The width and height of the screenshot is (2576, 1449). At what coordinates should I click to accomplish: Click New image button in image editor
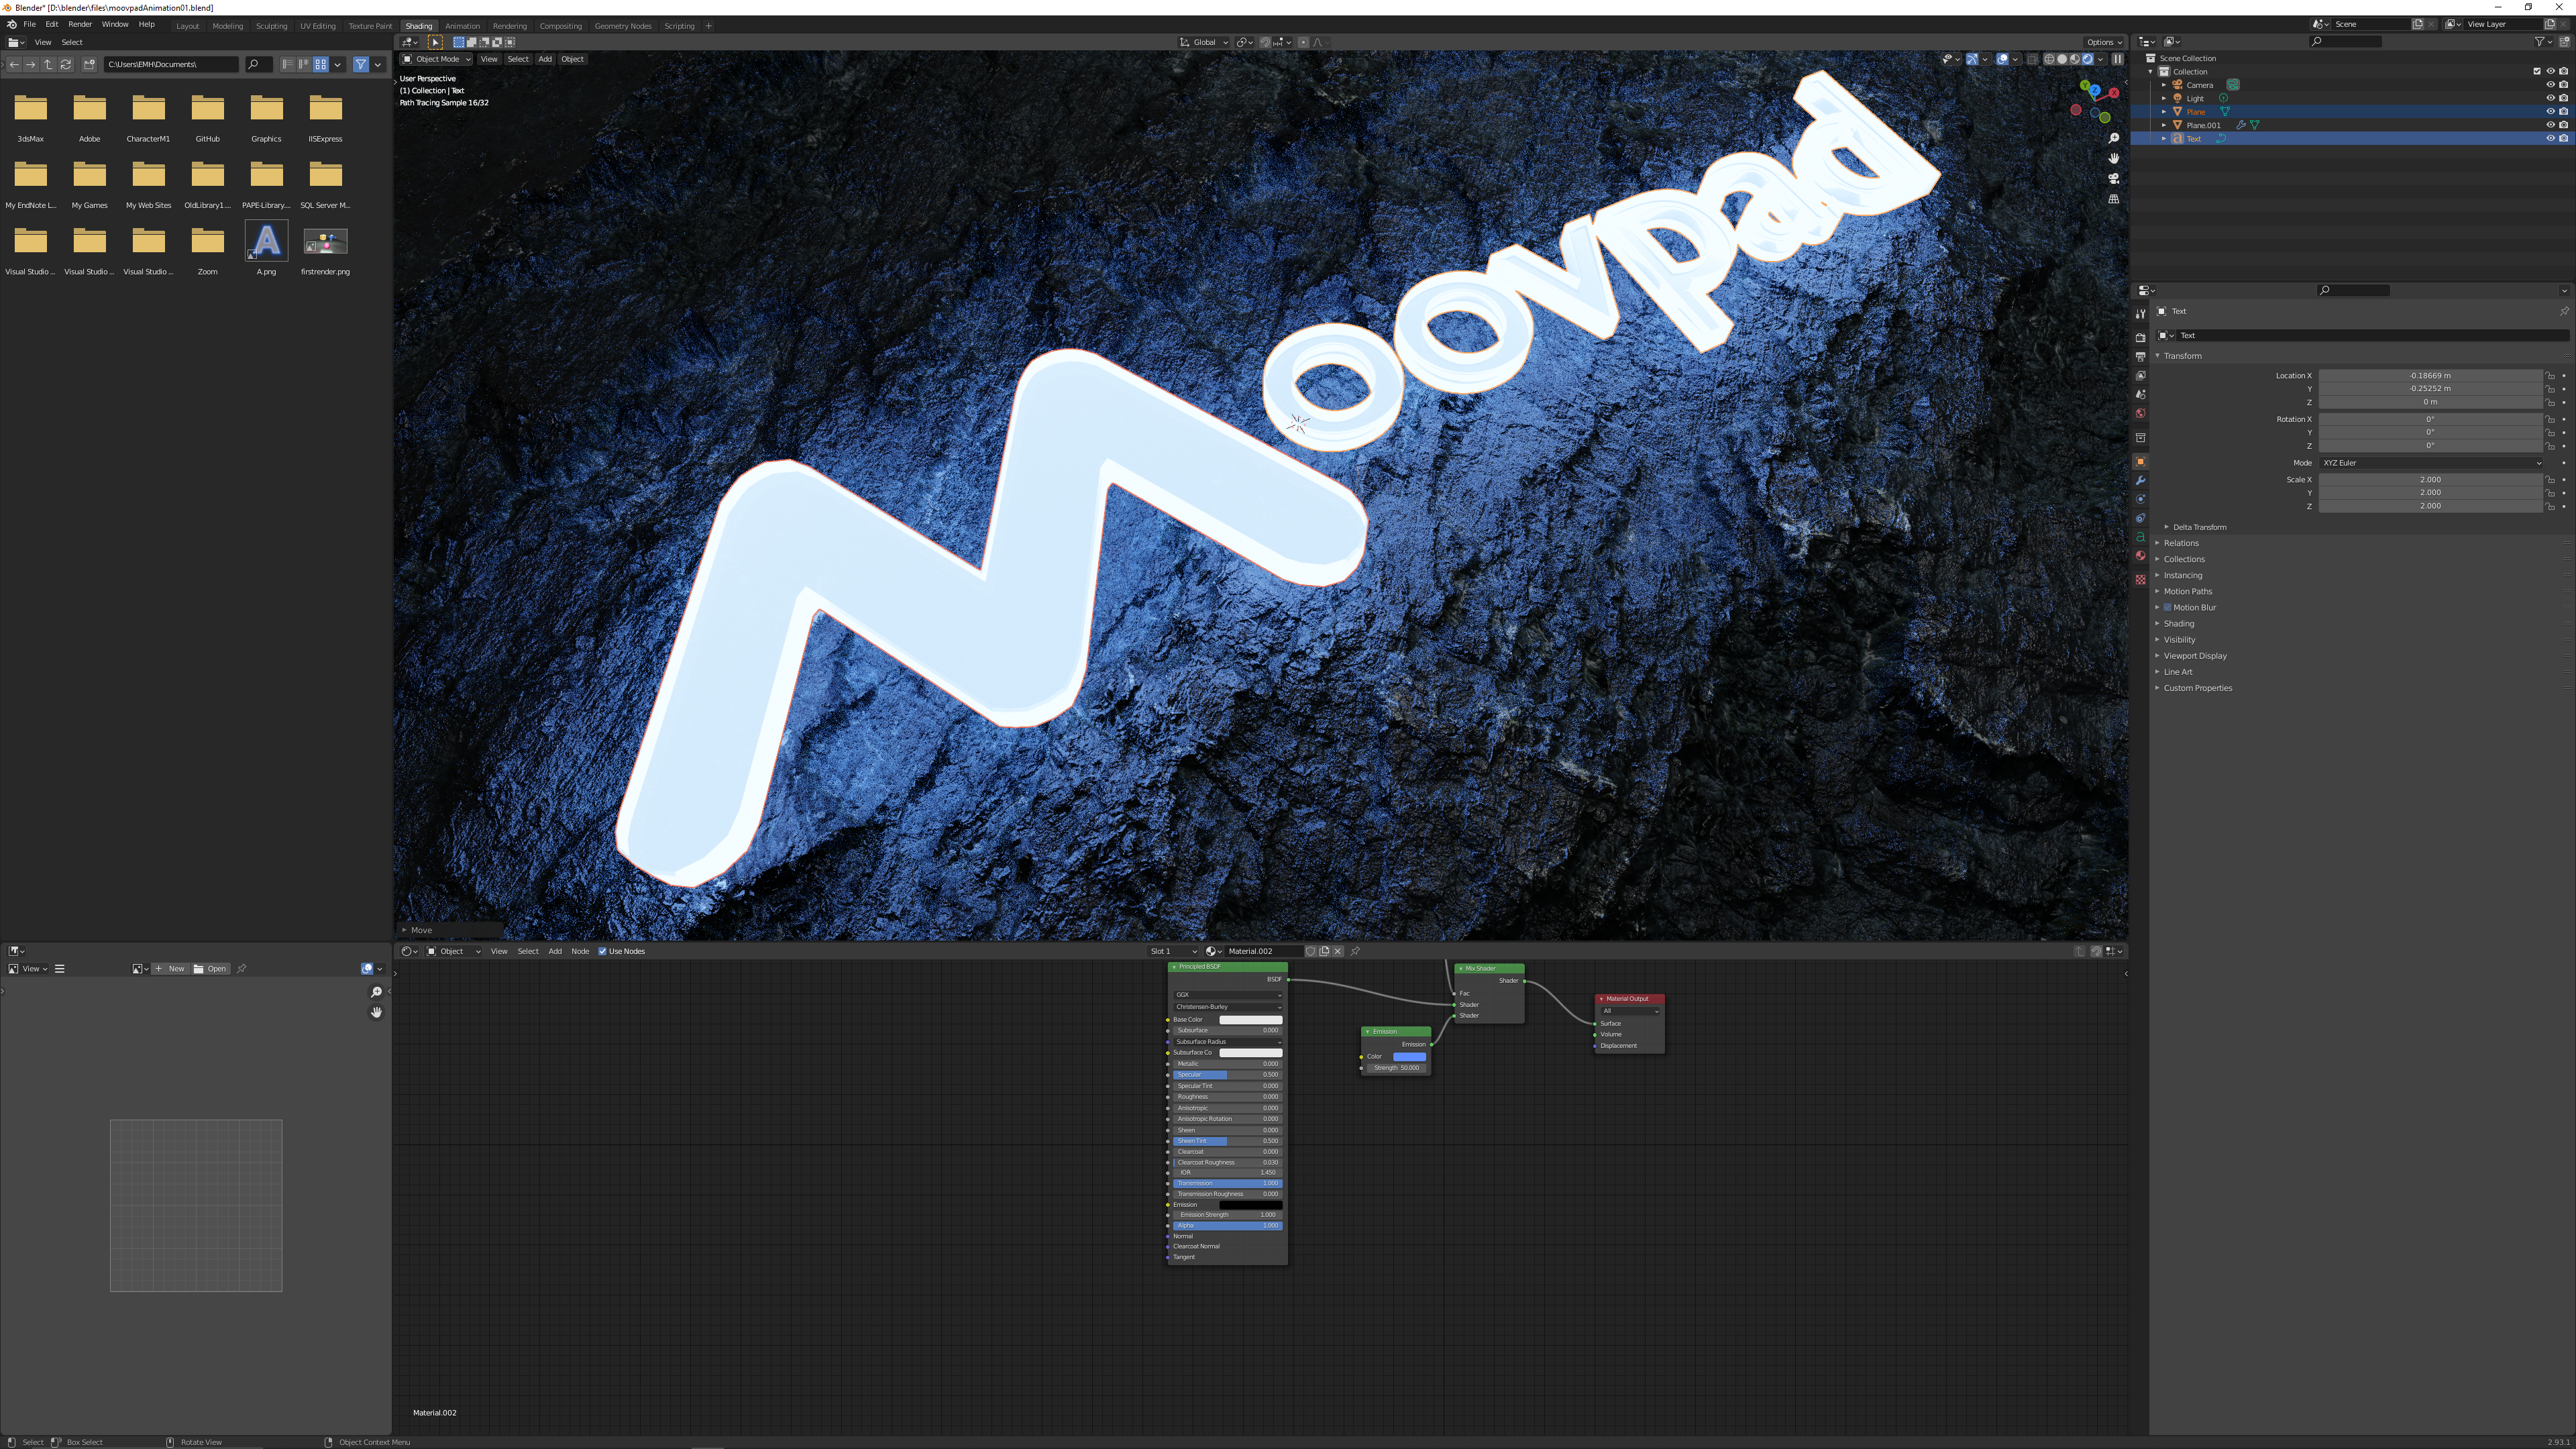pyautogui.click(x=170, y=969)
